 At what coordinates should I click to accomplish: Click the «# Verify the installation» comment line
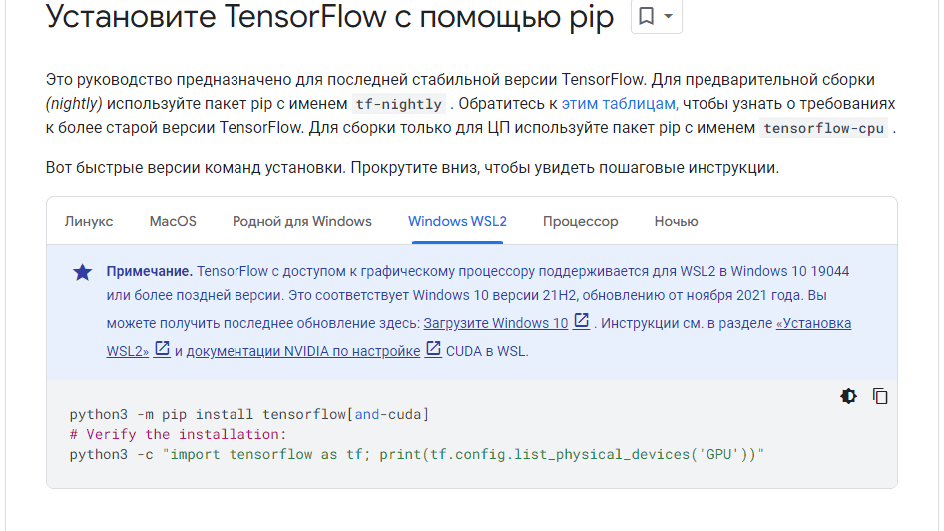click(177, 434)
